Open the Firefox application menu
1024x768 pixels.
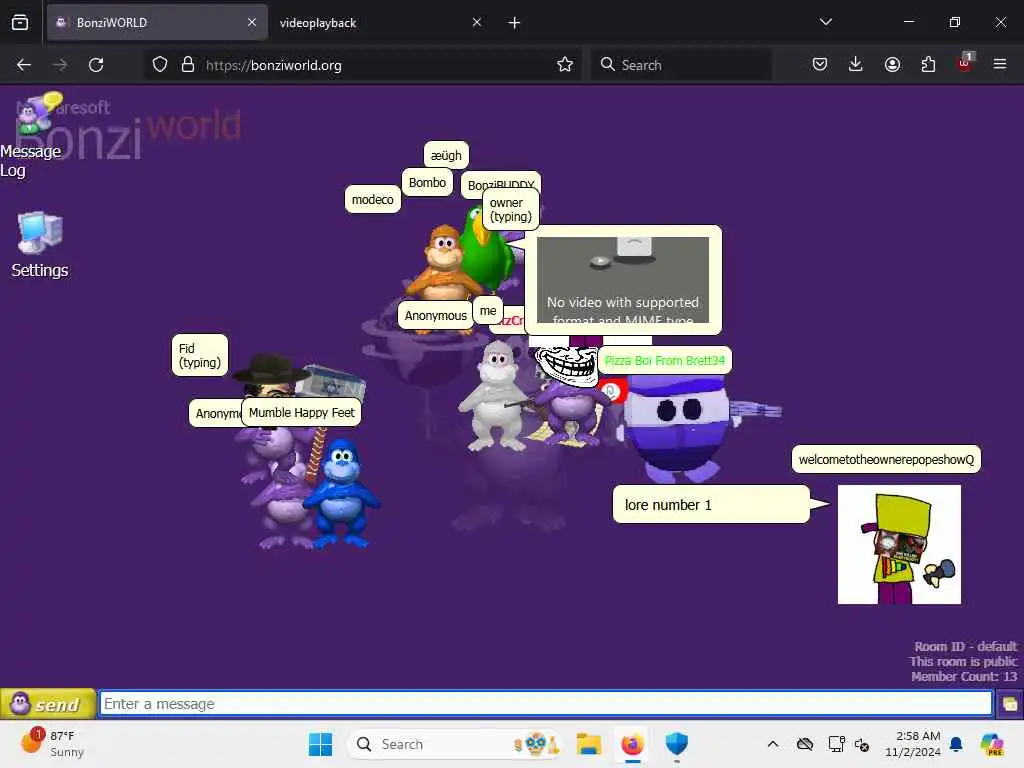(x=1000, y=65)
